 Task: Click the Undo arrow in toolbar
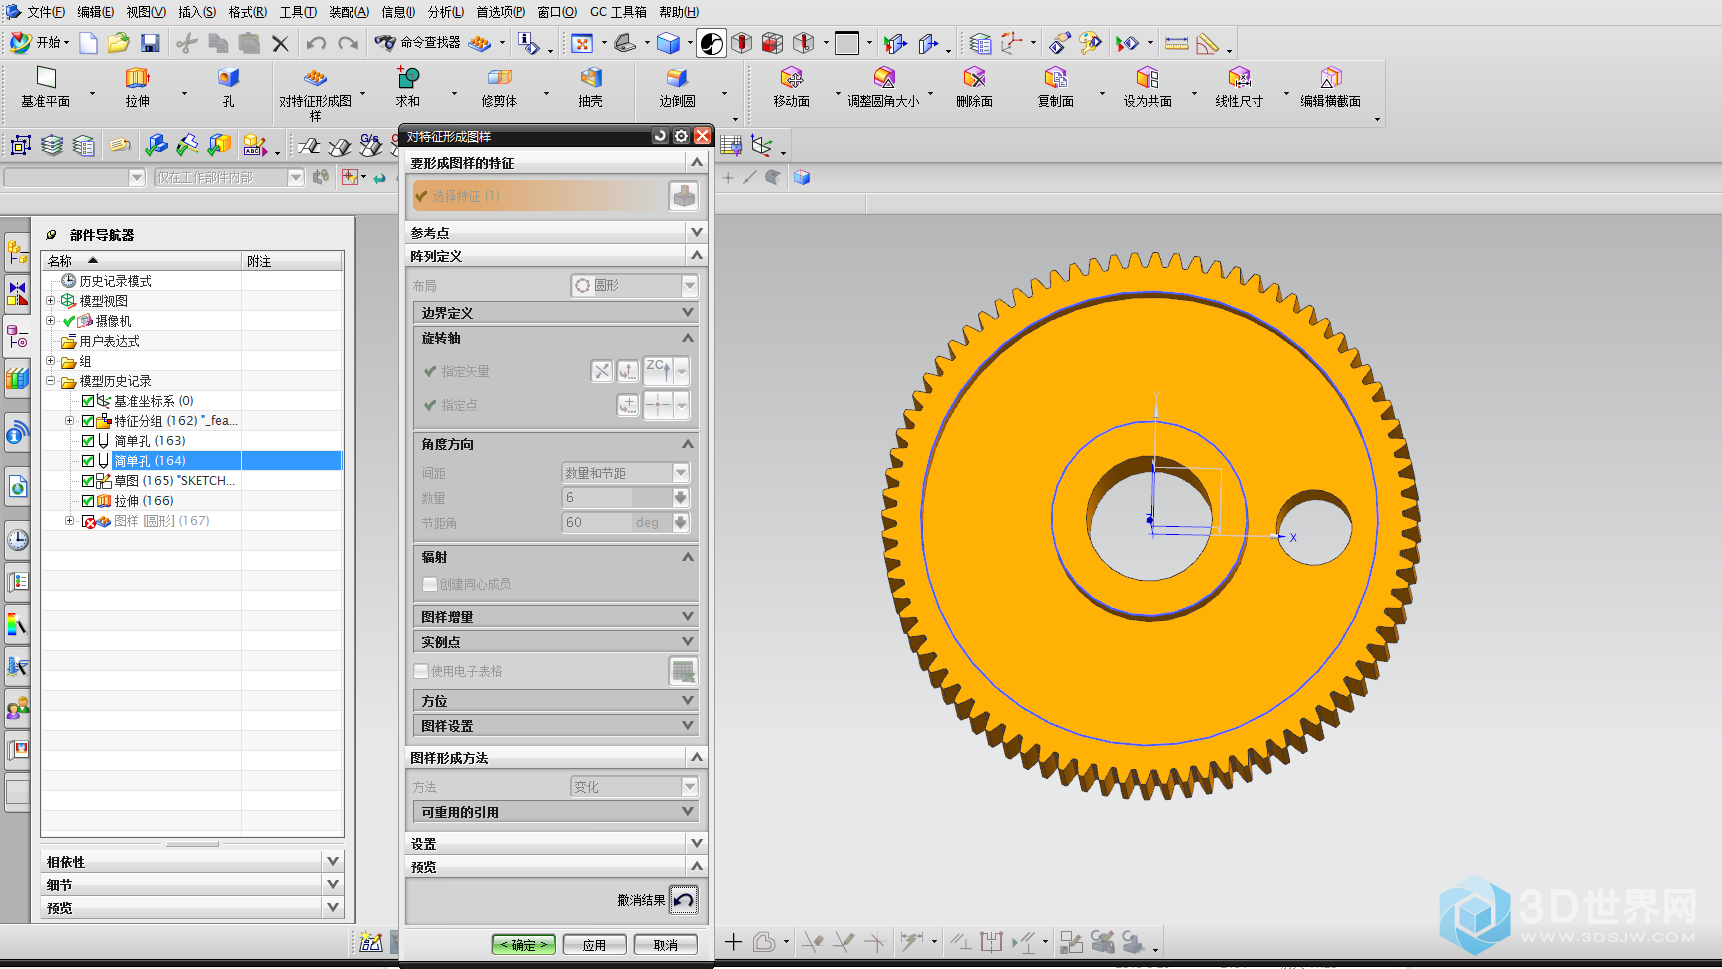tap(316, 43)
